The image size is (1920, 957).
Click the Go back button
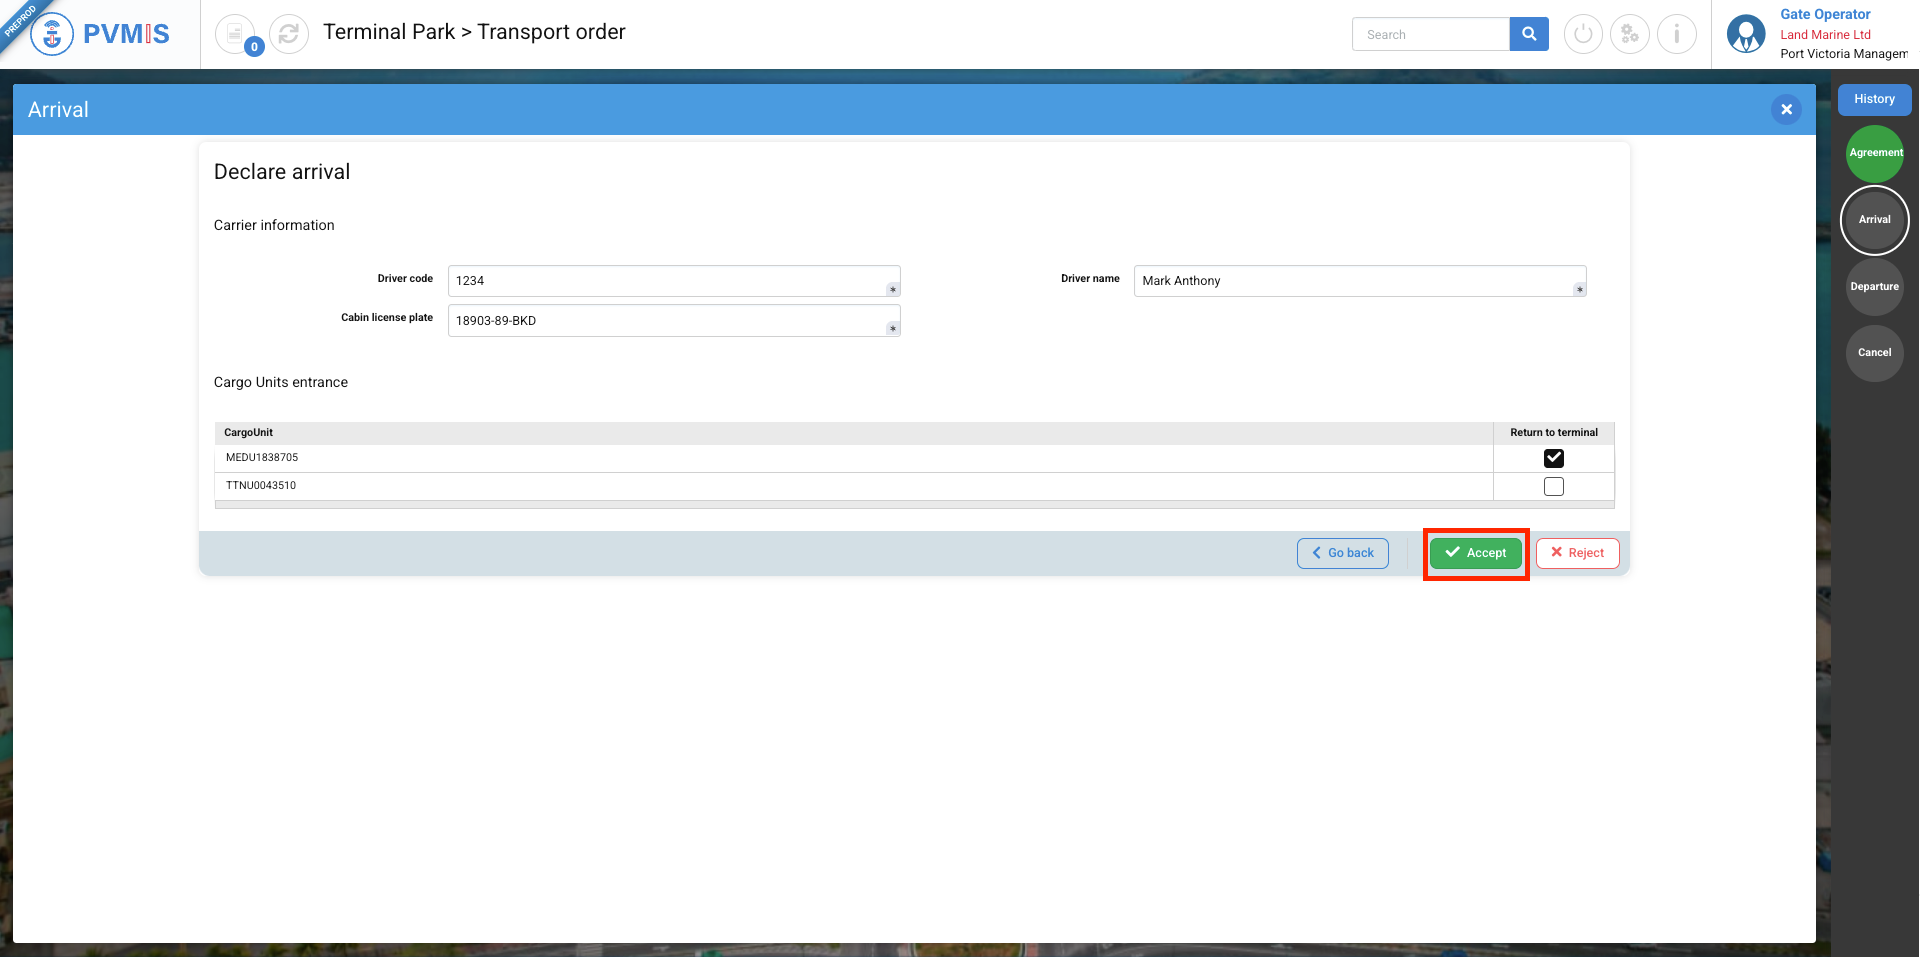[x=1342, y=553]
